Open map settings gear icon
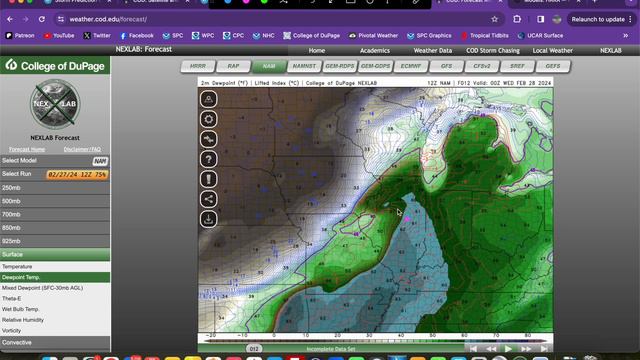Image resolution: width=640 pixels, height=360 pixels. tap(209, 119)
